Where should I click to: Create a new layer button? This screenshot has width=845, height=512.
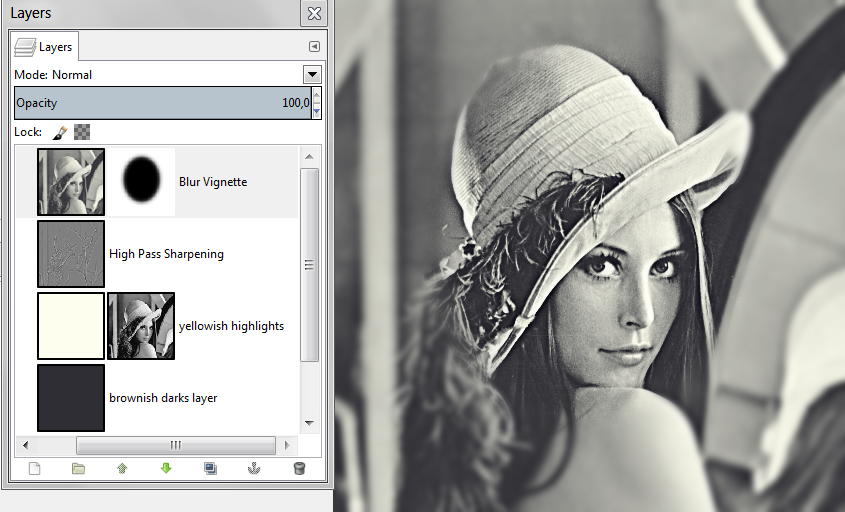[x=34, y=468]
